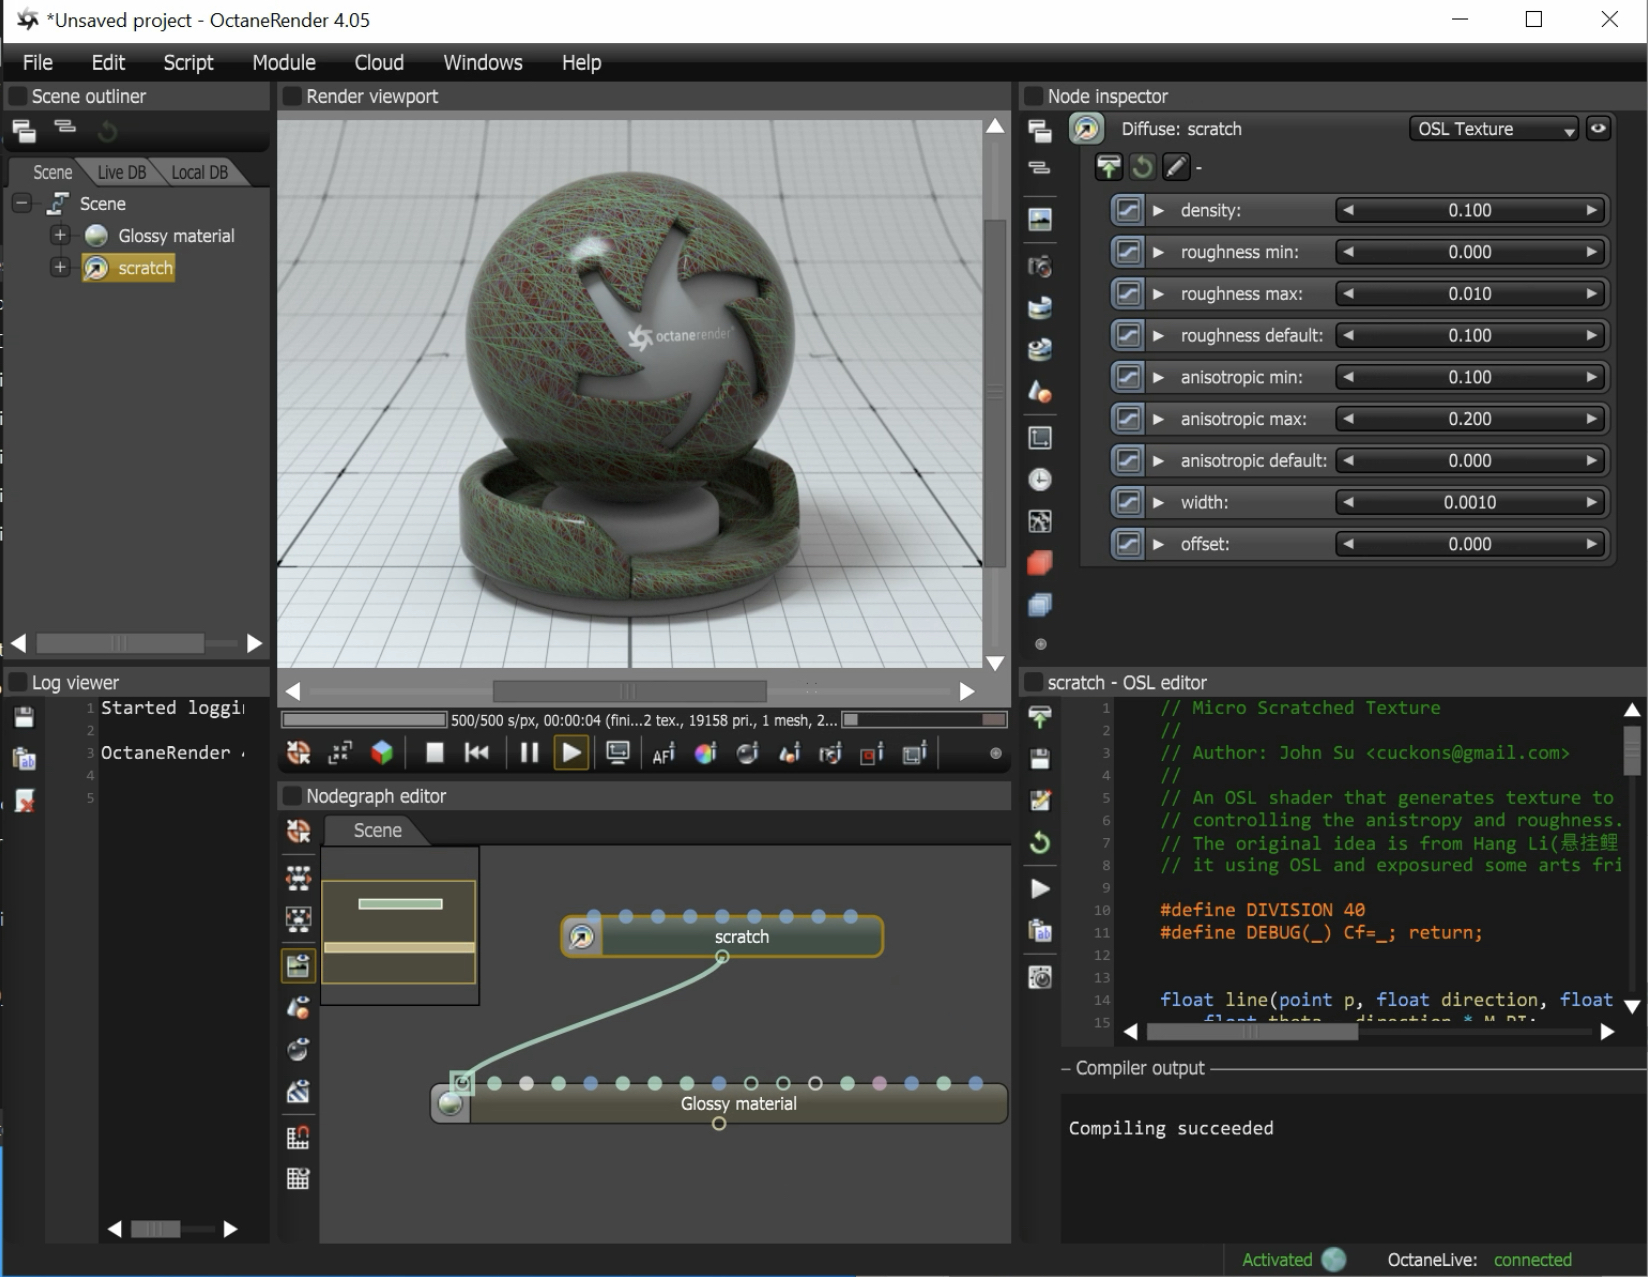The width and height of the screenshot is (1648, 1277).
Task: Expand the scratch tree item
Action: click(x=60, y=267)
